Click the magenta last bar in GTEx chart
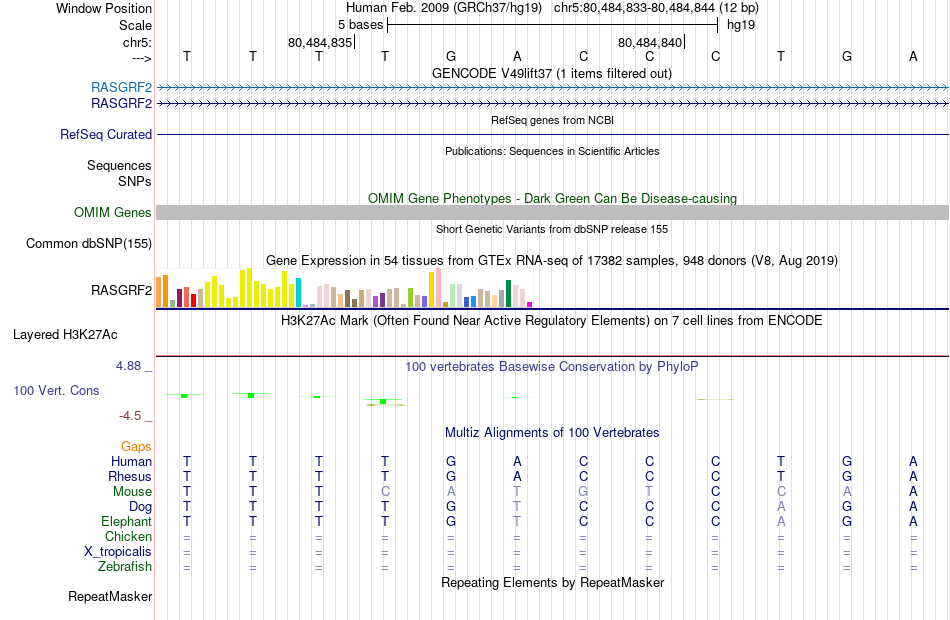Image resolution: width=950 pixels, height=620 pixels. pos(530,304)
